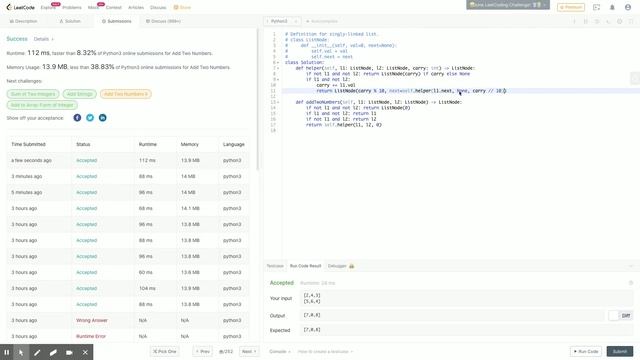This screenshot has height=360, width=640.
Task: Open editor settings gear icon
Action: click(619, 21)
